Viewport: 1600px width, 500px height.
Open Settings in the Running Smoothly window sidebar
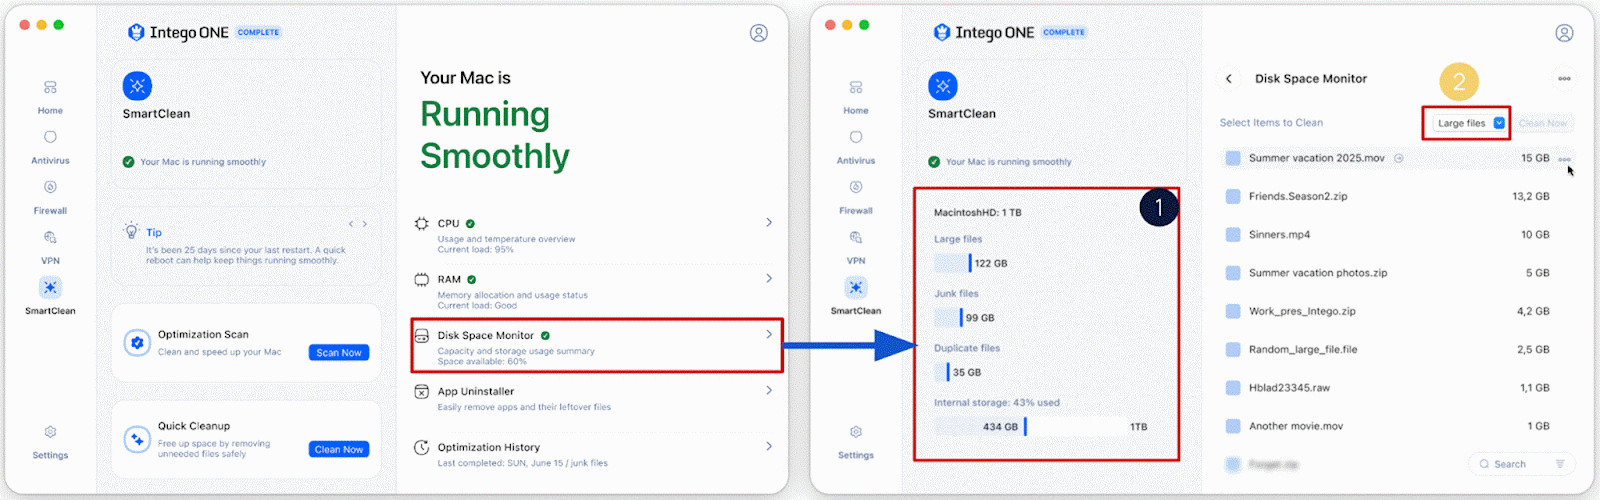[50, 442]
